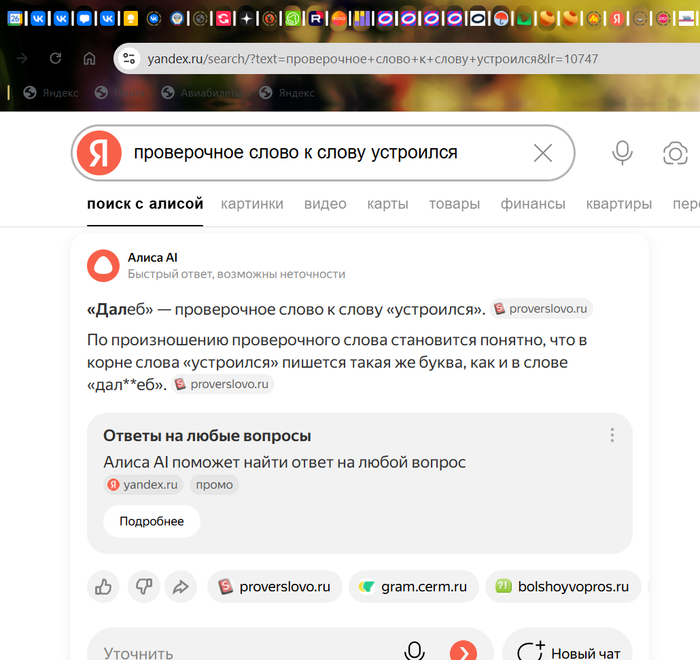Clear the search query with X
Image resolution: width=700 pixels, height=660 pixels.
(x=543, y=153)
